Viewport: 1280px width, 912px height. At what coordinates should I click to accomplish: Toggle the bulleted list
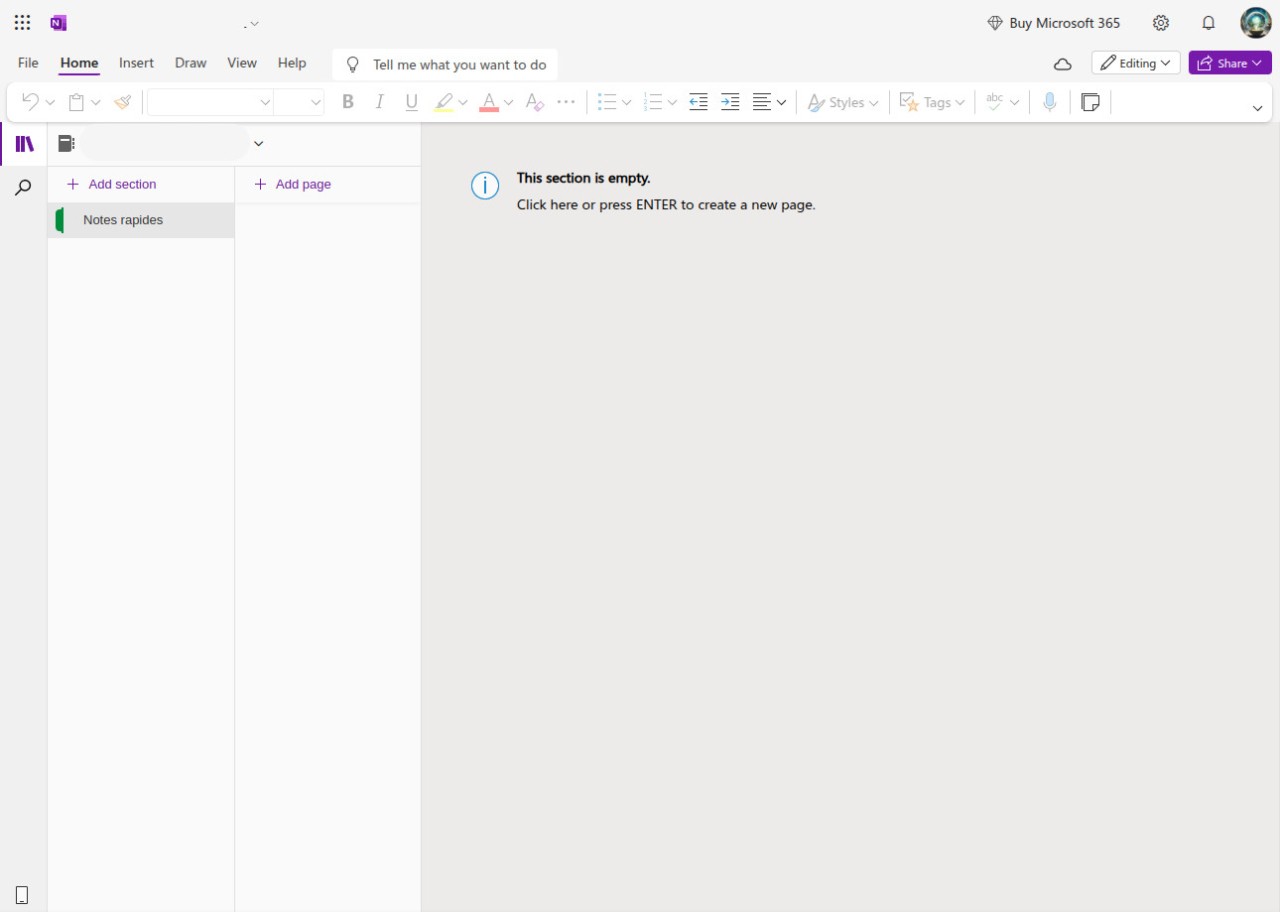click(607, 101)
